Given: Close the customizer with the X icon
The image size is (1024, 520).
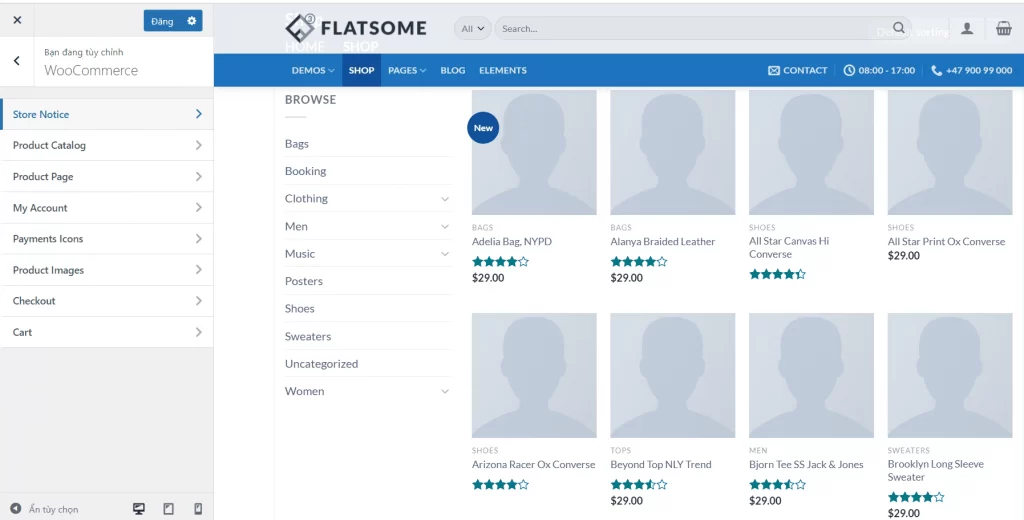Looking at the screenshot, I should click(x=17, y=20).
